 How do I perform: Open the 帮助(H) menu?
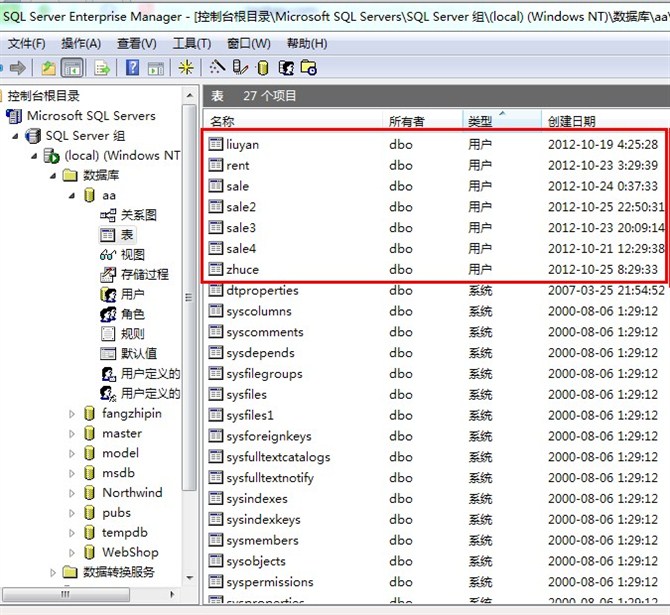click(x=307, y=44)
